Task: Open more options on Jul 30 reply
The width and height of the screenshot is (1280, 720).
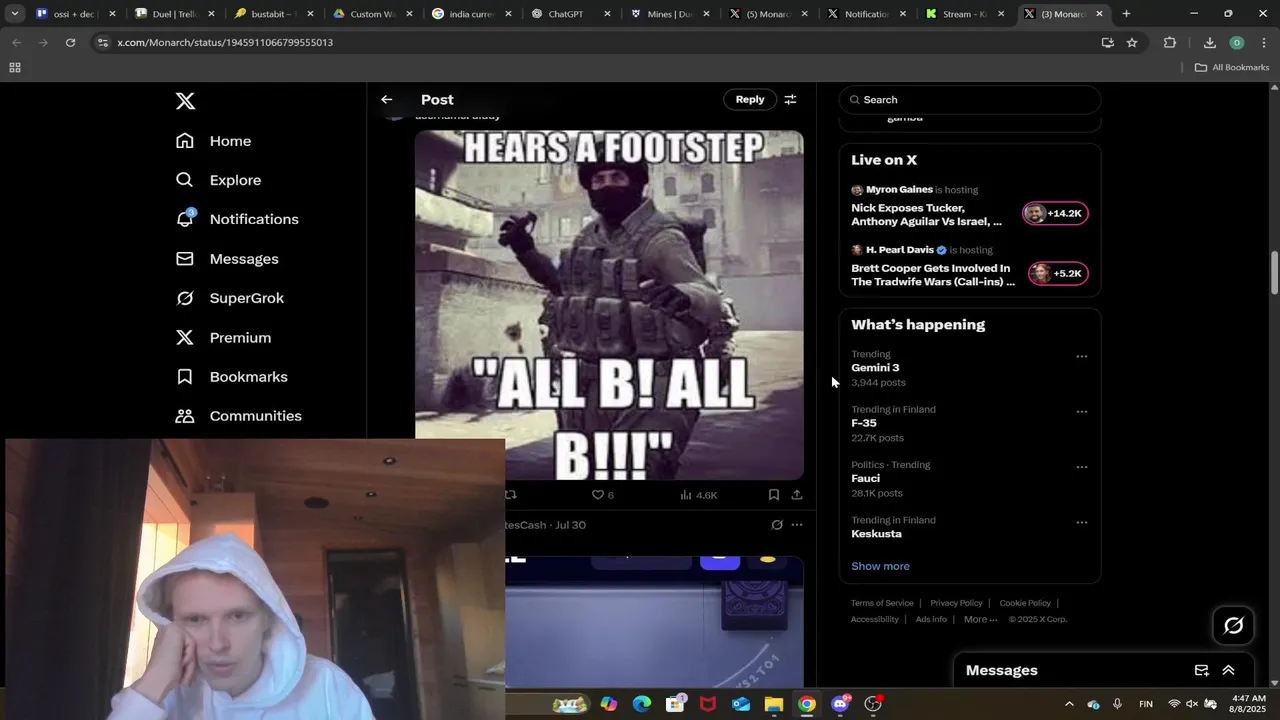Action: [x=797, y=525]
